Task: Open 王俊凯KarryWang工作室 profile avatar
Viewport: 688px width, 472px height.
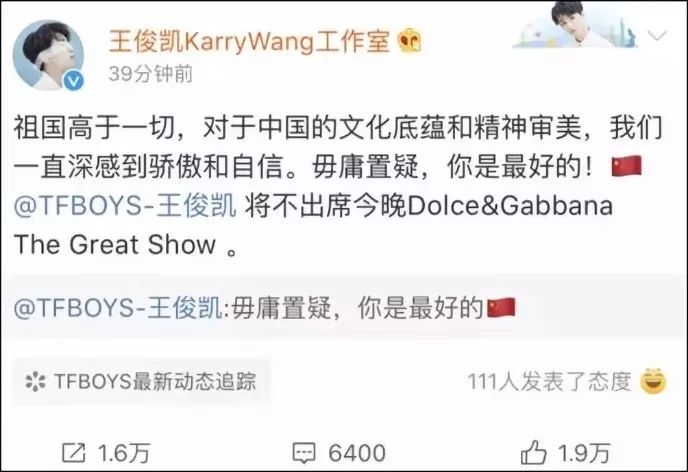Action: 48,54
